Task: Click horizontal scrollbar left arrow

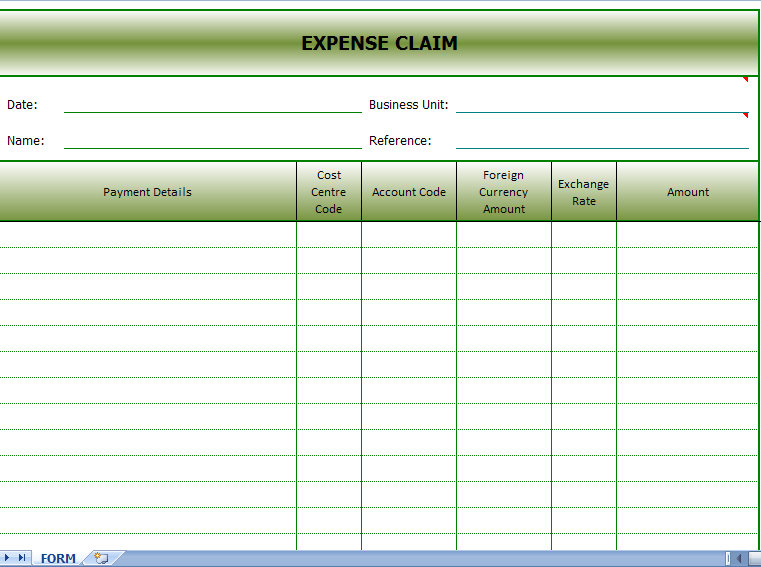Action: [739, 559]
